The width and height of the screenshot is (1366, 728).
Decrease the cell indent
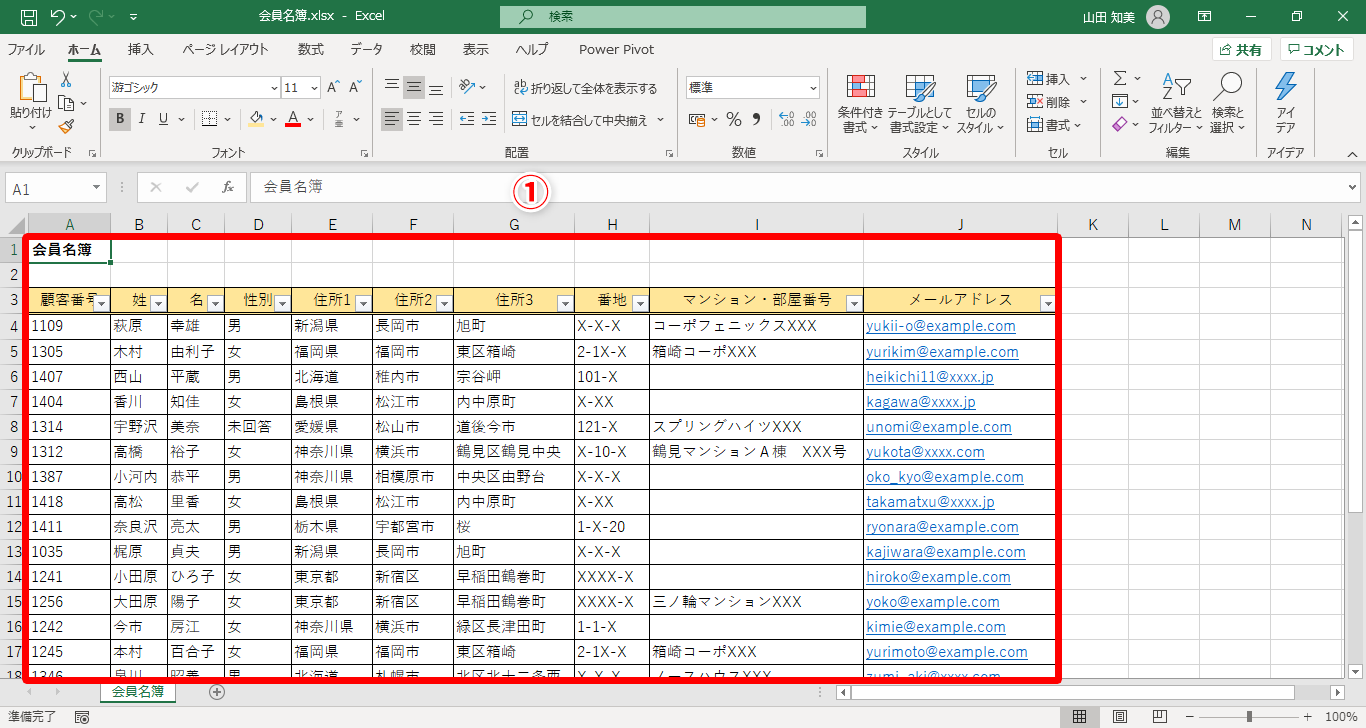[x=467, y=119]
